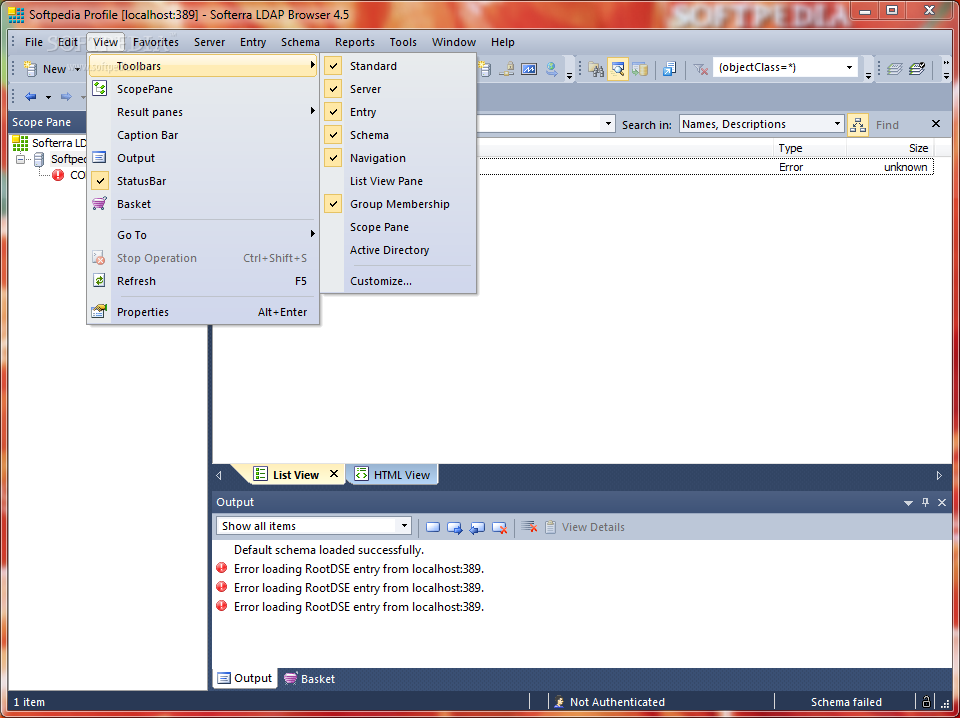
Task: Click the padlock server toolbar icon
Action: click(506, 69)
